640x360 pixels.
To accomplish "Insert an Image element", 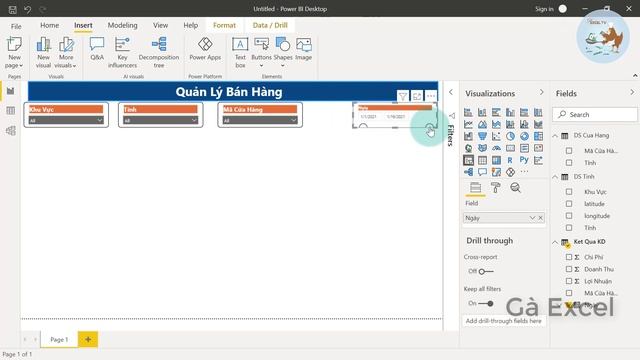I will (304, 49).
